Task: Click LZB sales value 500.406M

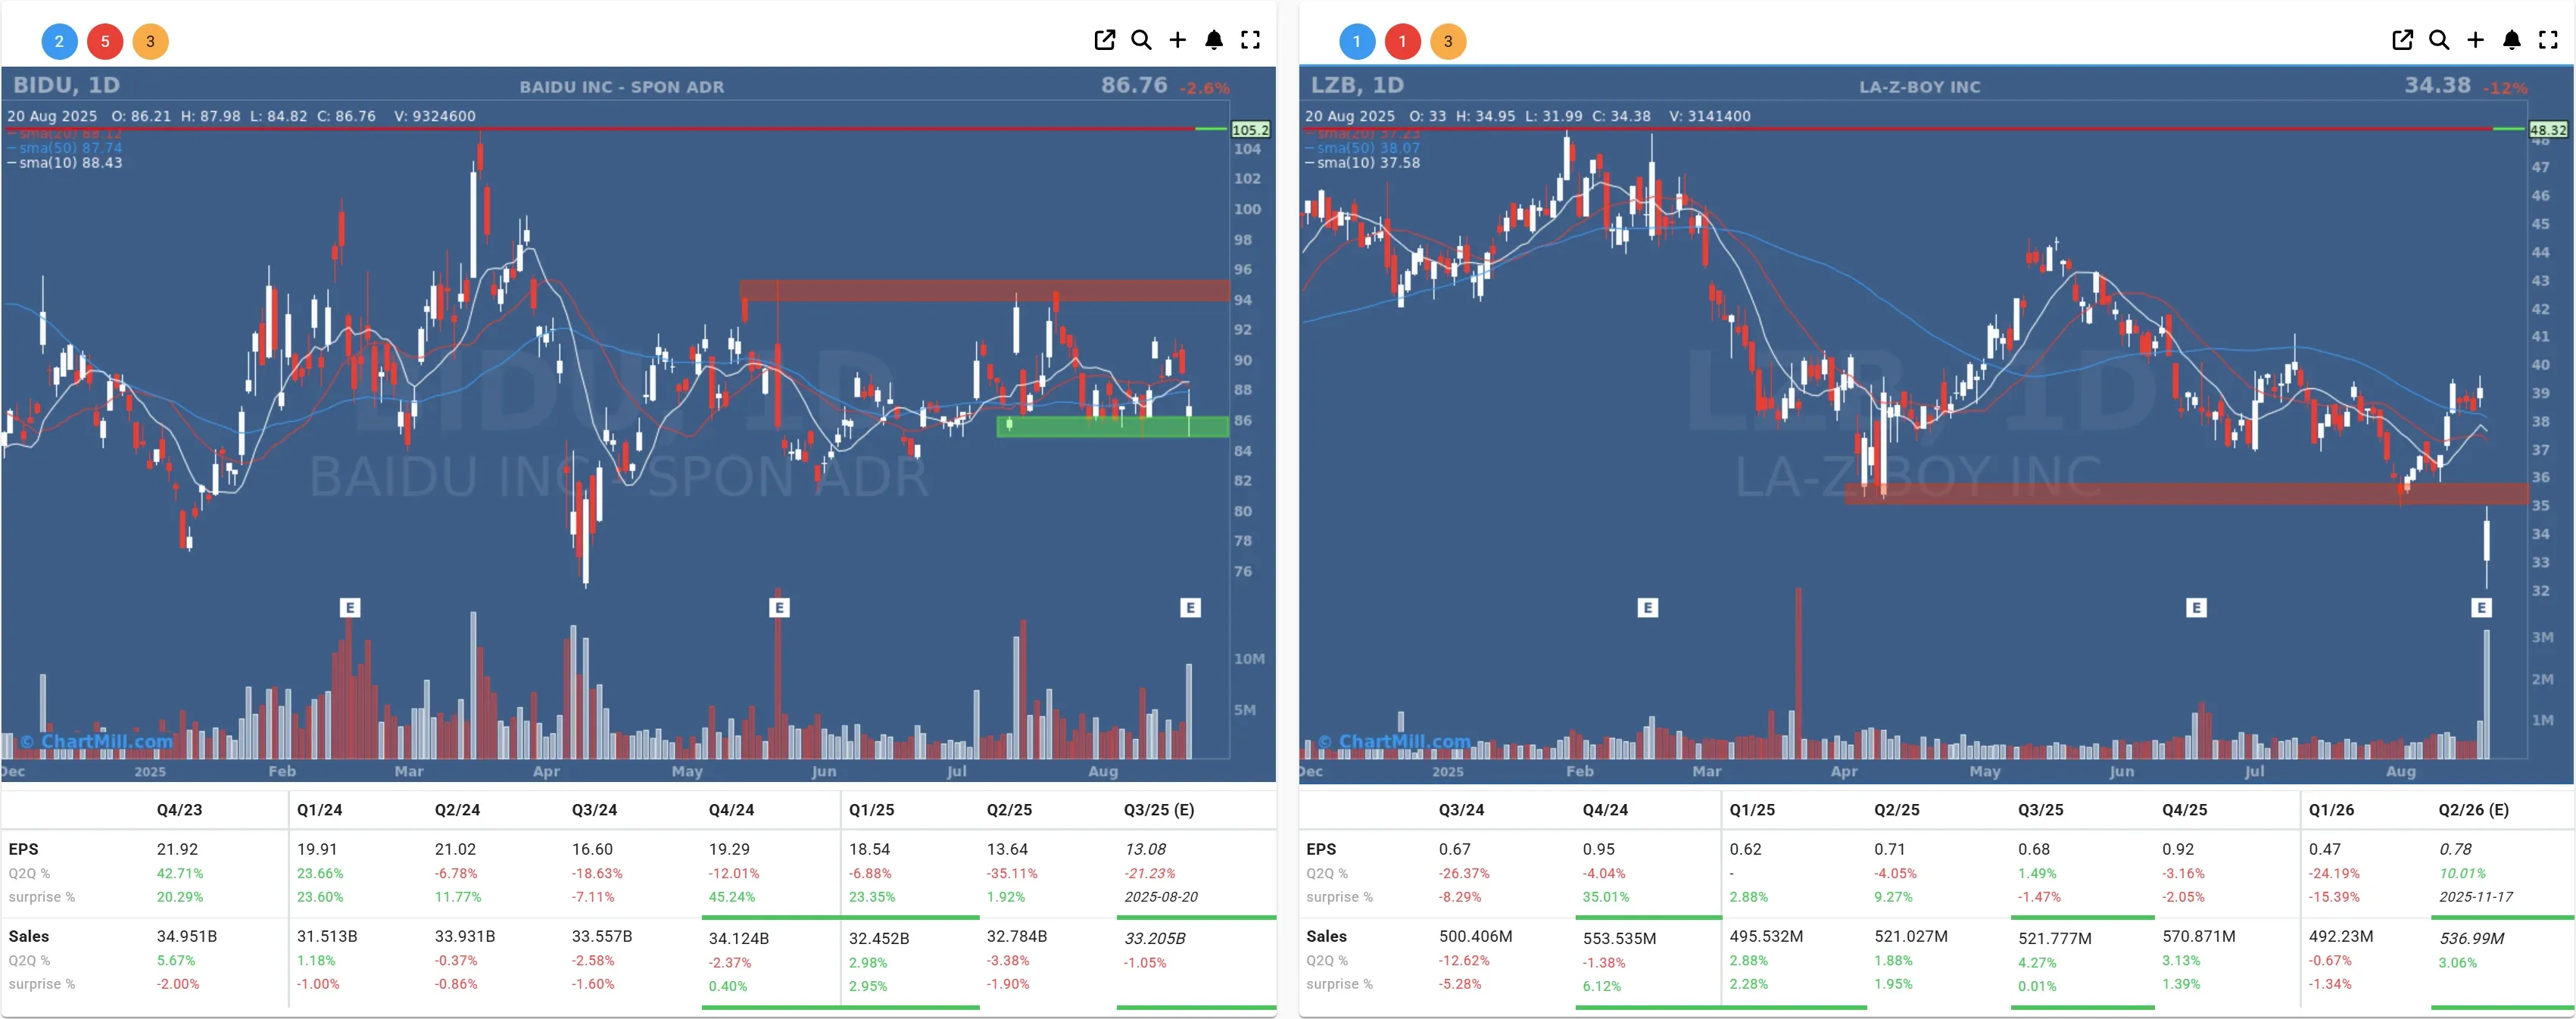Action: 1475,936
